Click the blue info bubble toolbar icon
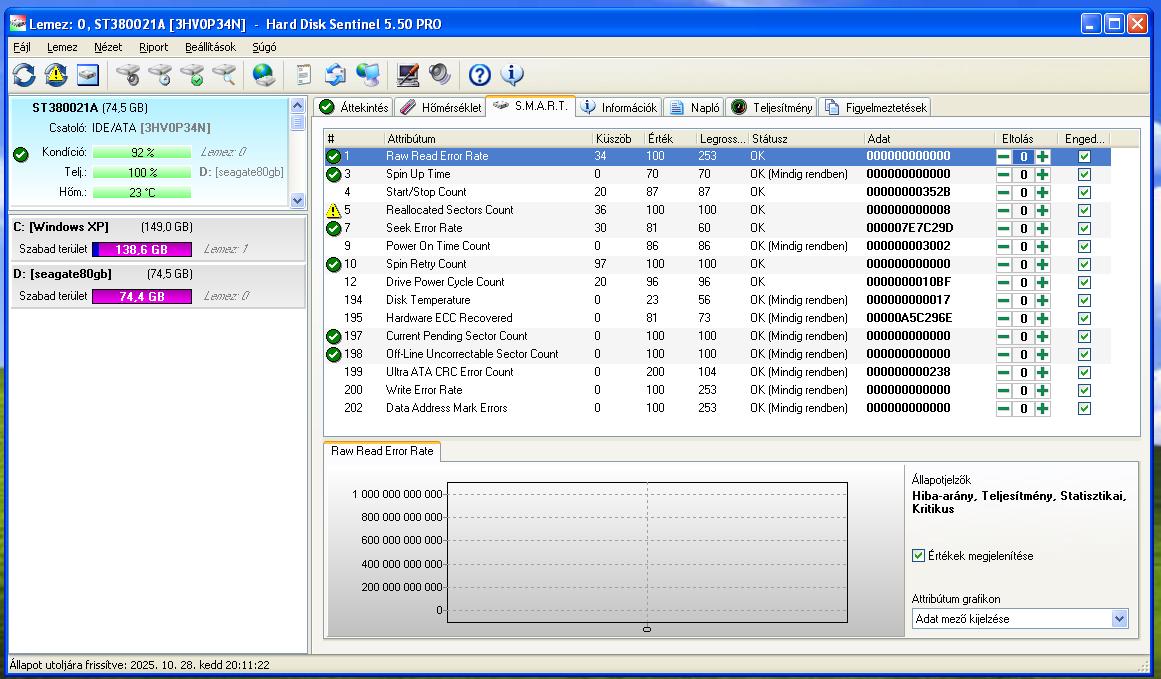 (x=512, y=75)
